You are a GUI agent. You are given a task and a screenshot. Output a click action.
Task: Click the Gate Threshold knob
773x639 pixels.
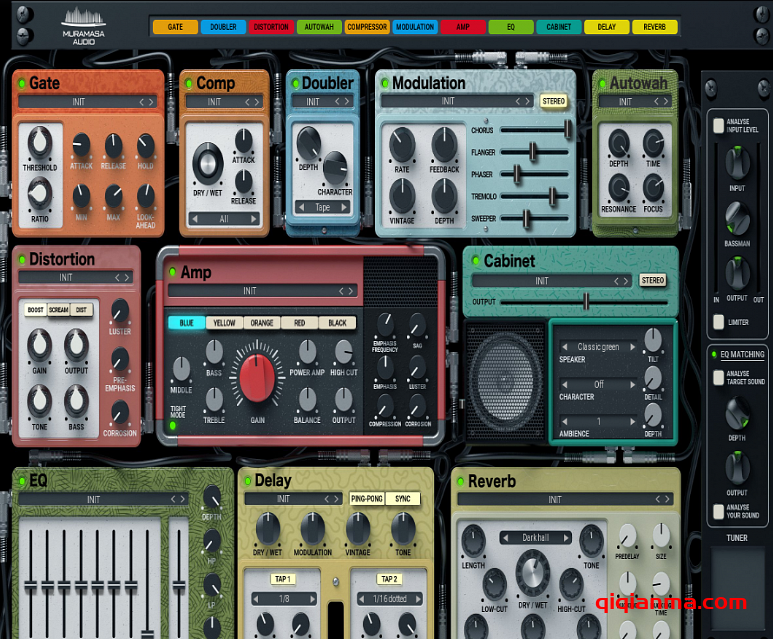click(x=40, y=146)
